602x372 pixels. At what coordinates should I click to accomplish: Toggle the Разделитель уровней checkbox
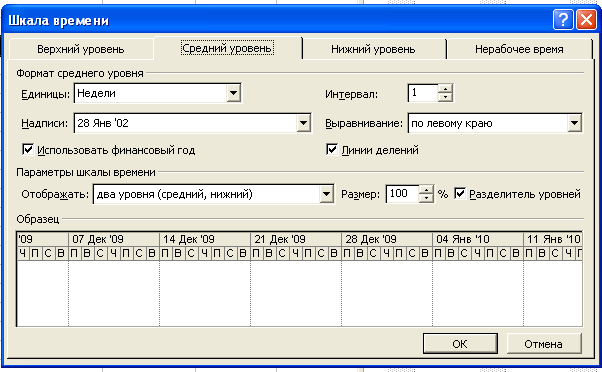(x=460, y=193)
